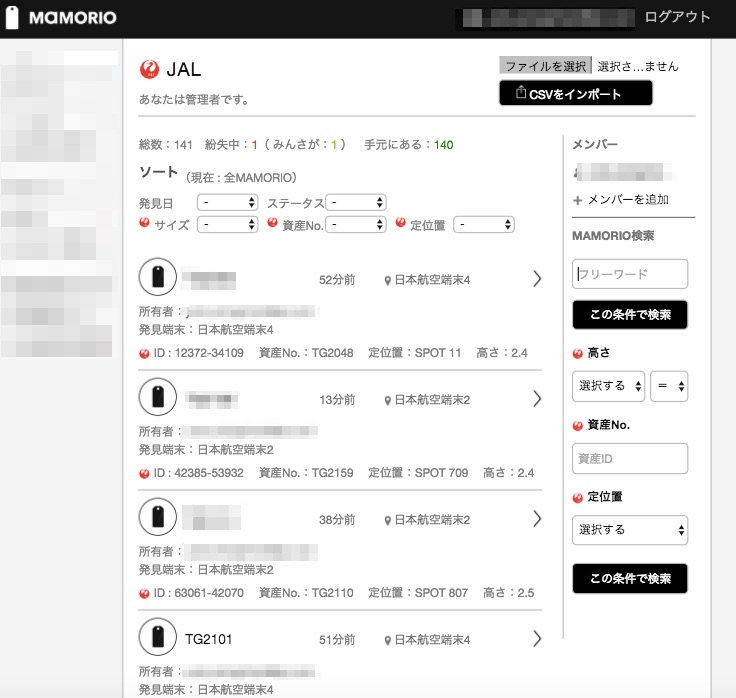This screenshot has width=736, height=698.
Task: Click JAL icon beside サイズ sort label
Action: tap(144, 222)
